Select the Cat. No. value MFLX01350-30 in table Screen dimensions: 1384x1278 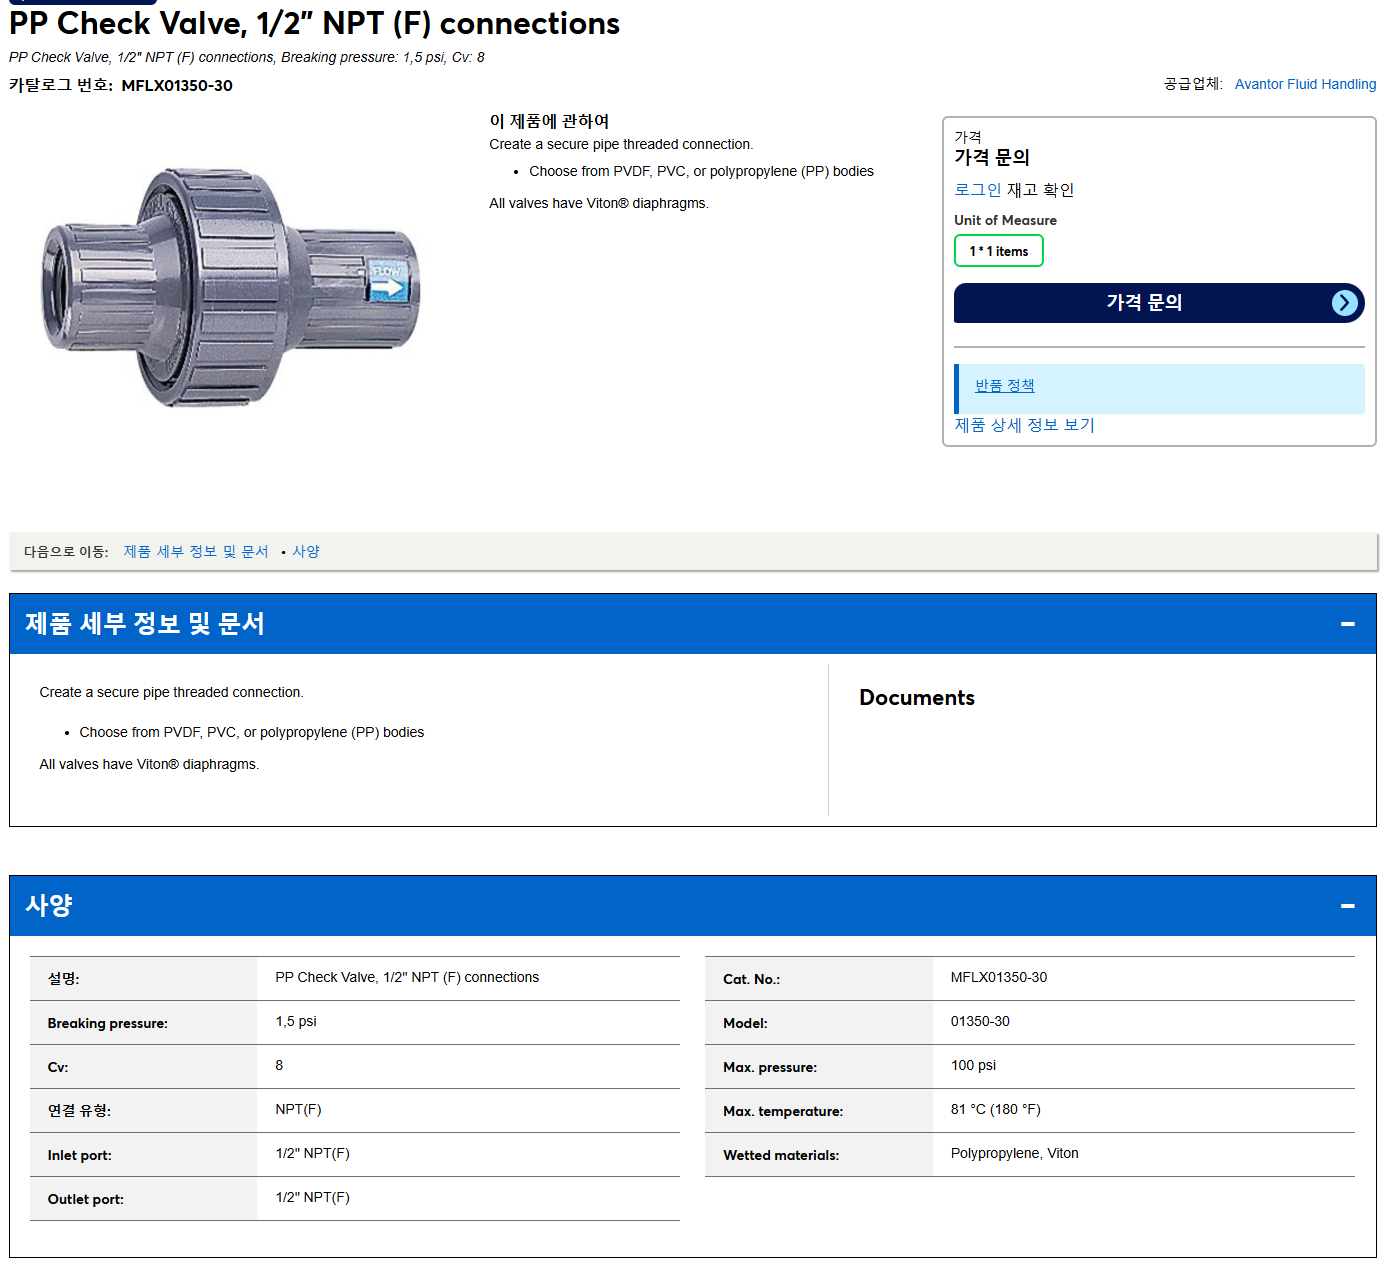pos(999,978)
